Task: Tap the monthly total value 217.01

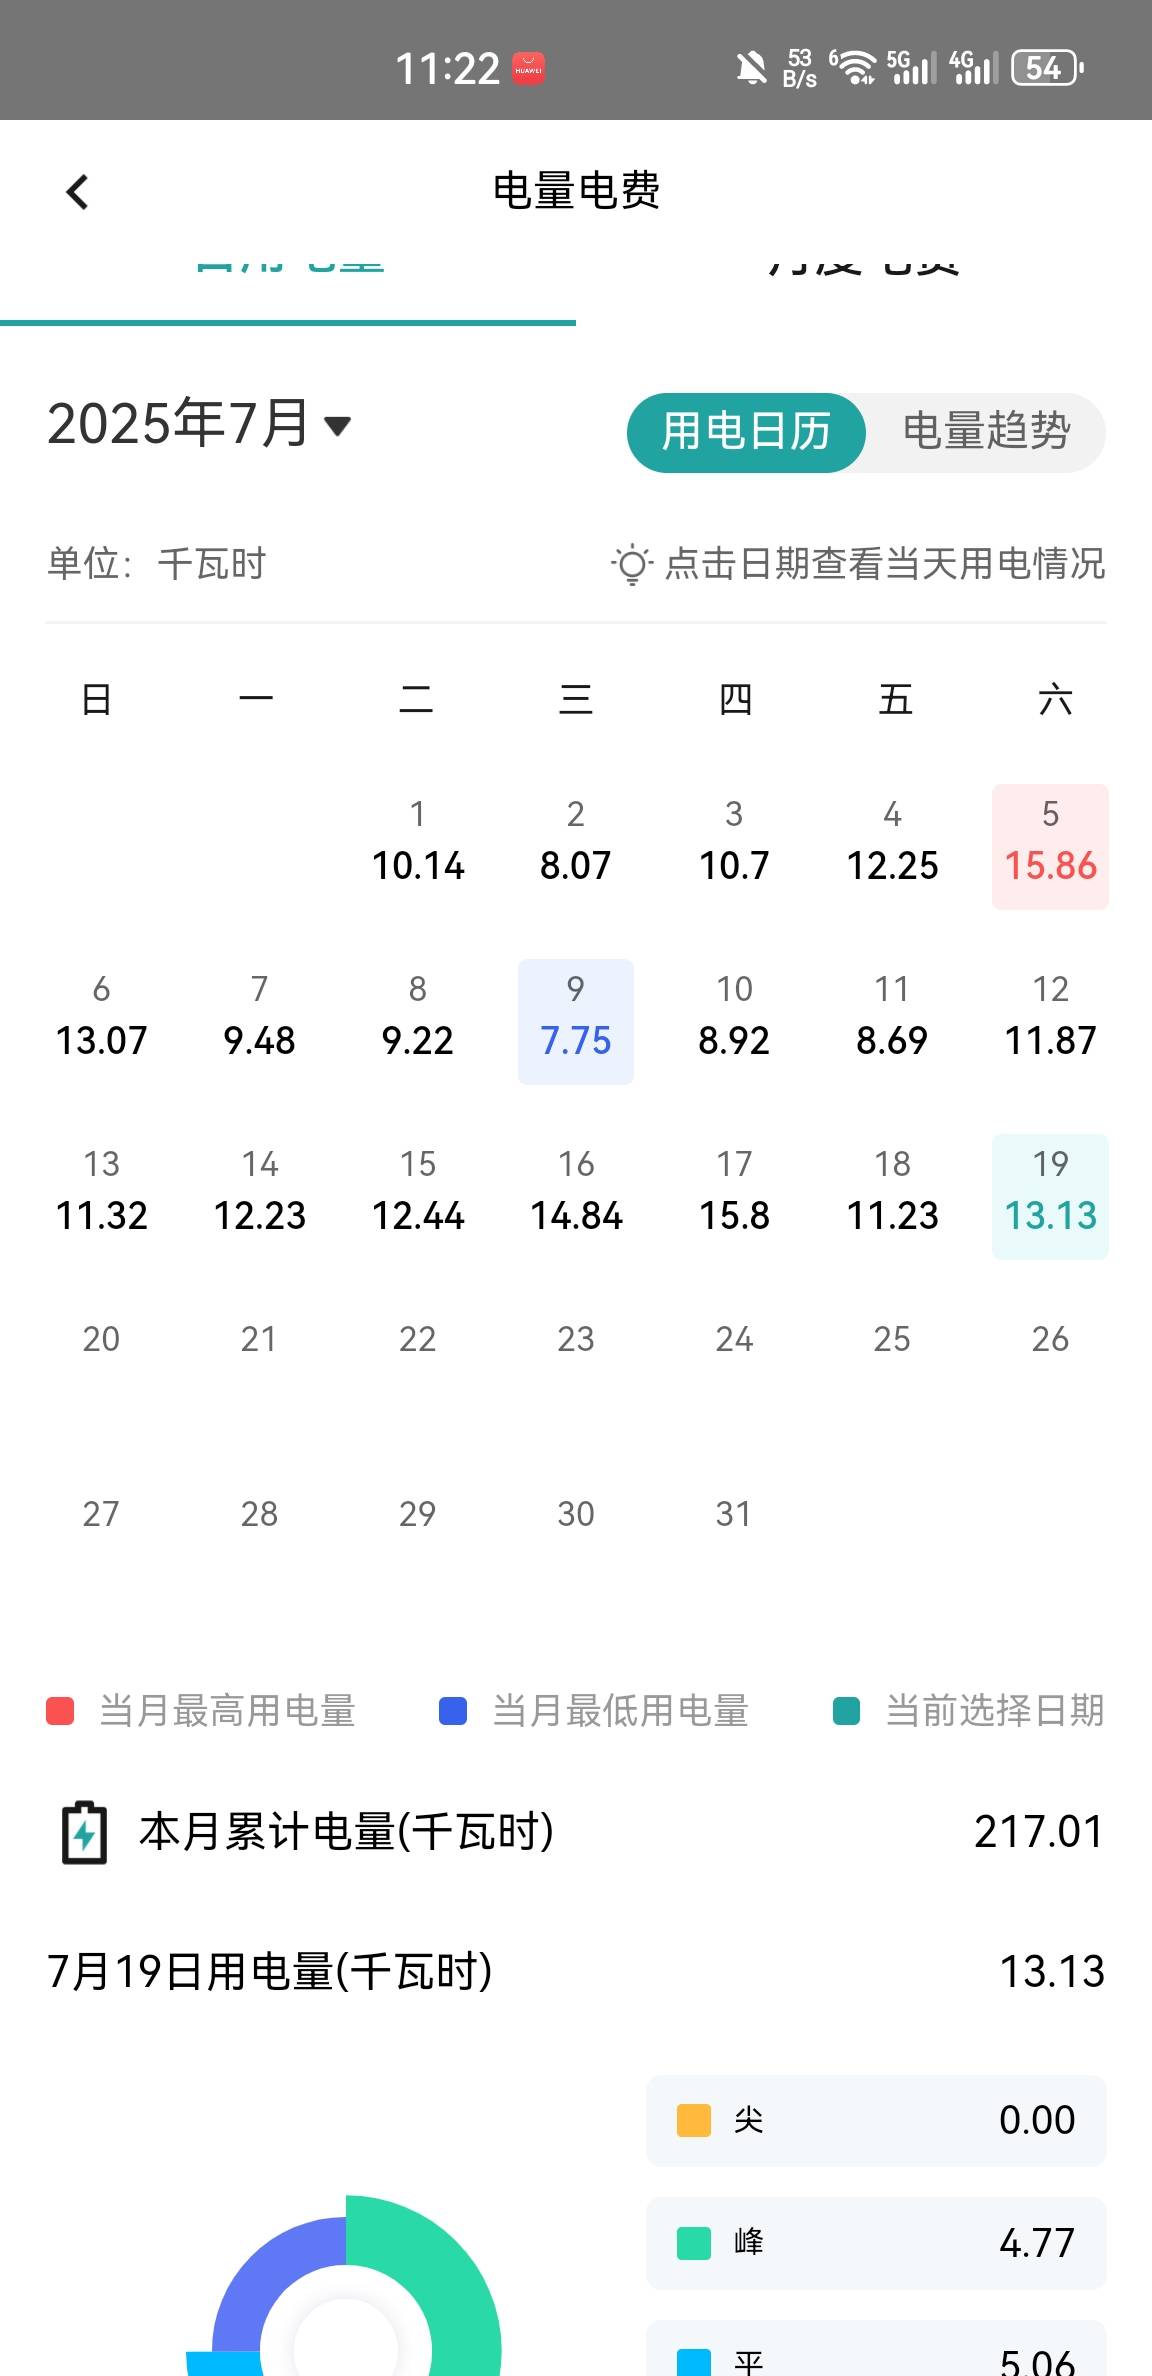Action: (x=1039, y=1832)
